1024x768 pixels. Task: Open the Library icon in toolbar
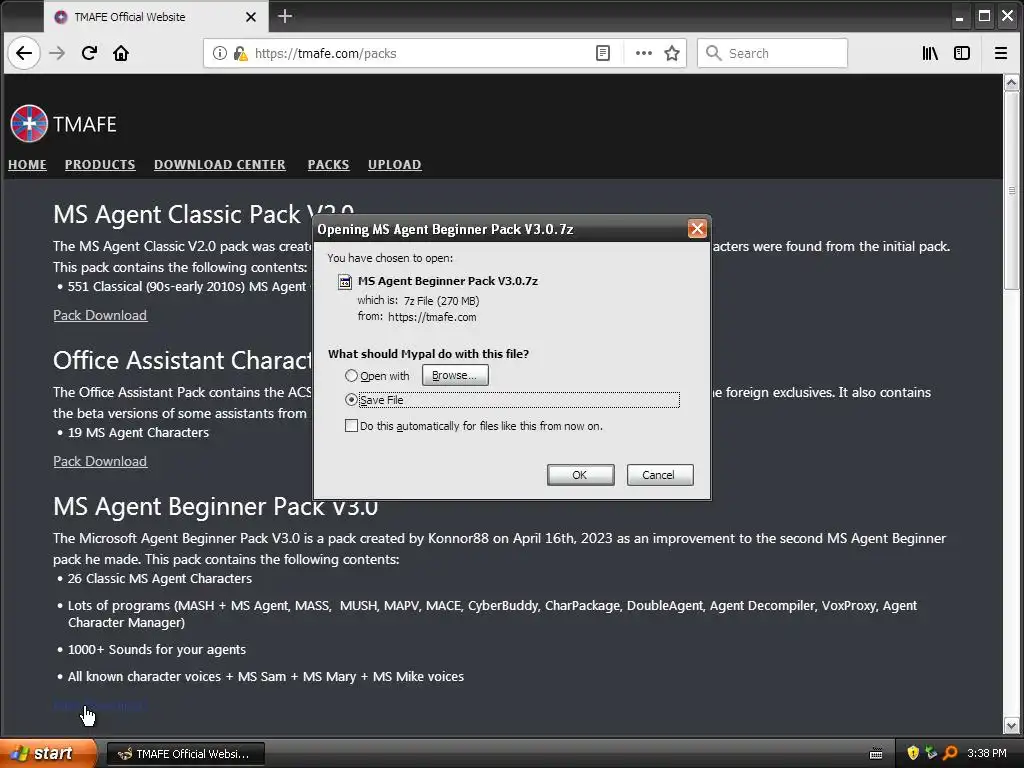pos(930,53)
